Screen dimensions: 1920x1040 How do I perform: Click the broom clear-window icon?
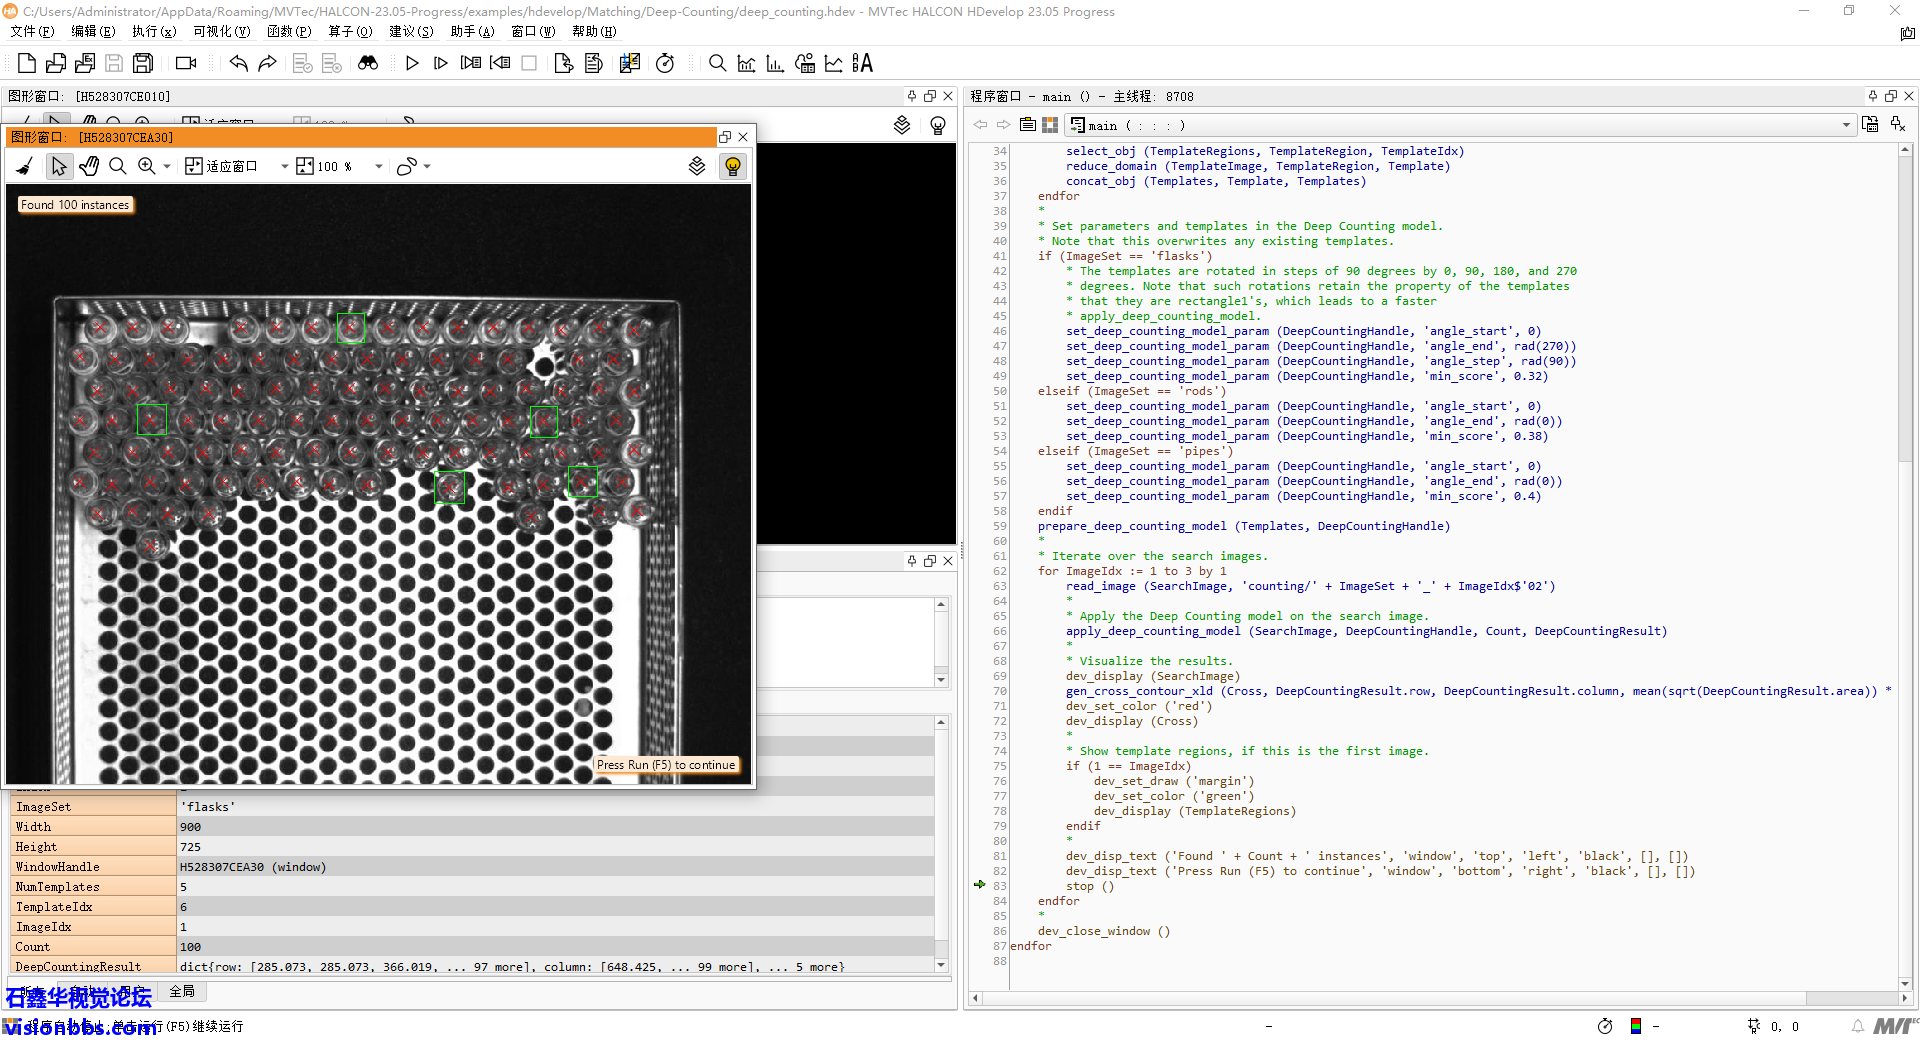click(x=25, y=166)
